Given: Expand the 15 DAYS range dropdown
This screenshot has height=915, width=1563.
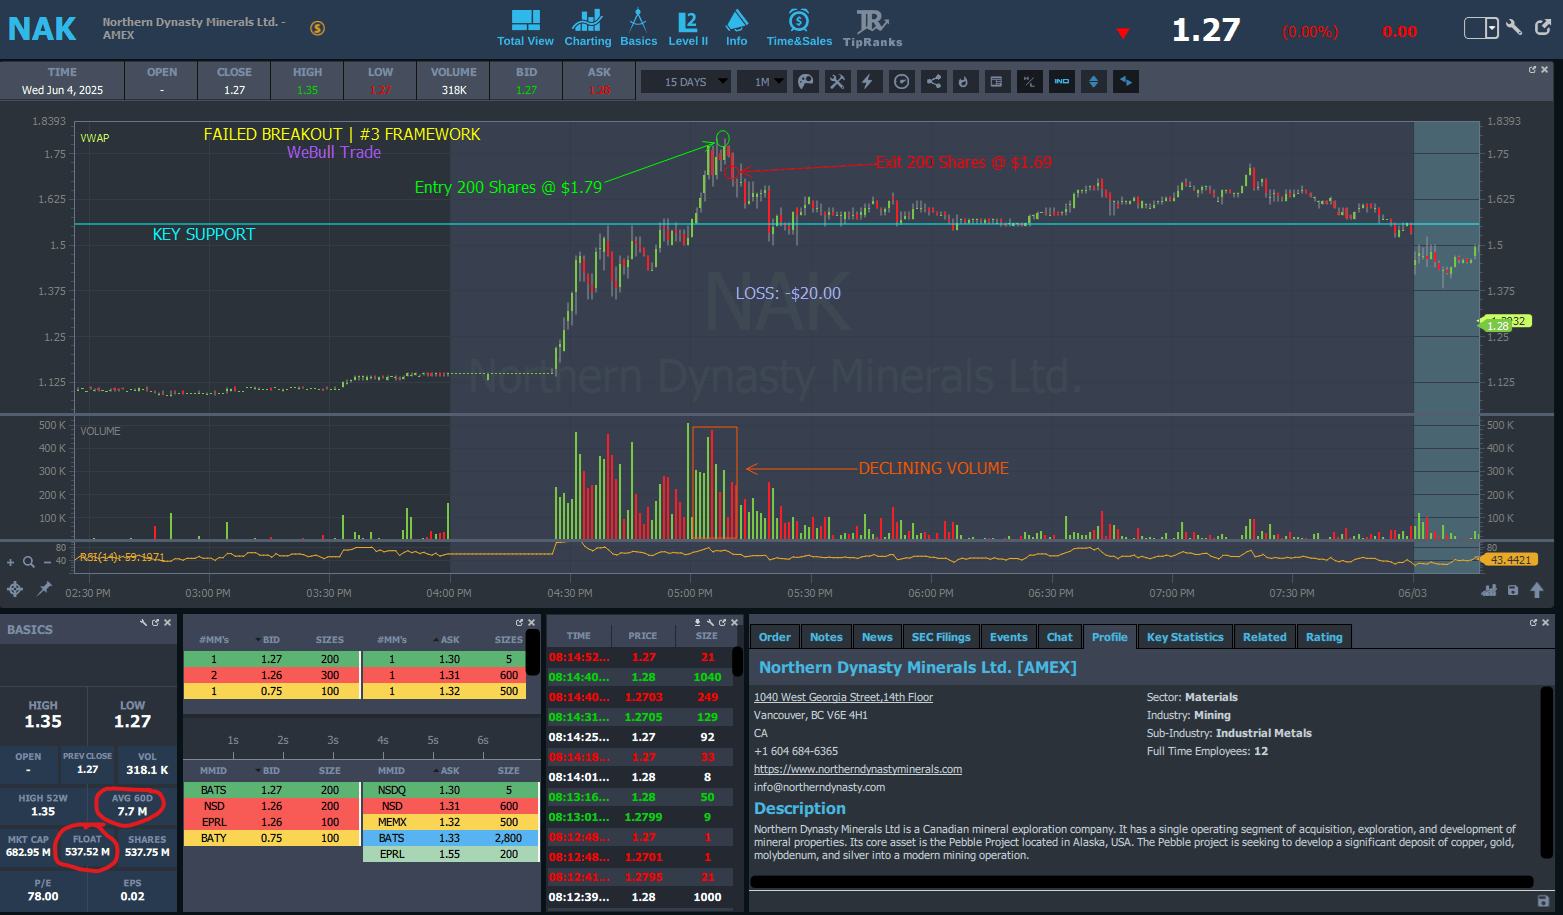Looking at the screenshot, I should coord(686,82).
